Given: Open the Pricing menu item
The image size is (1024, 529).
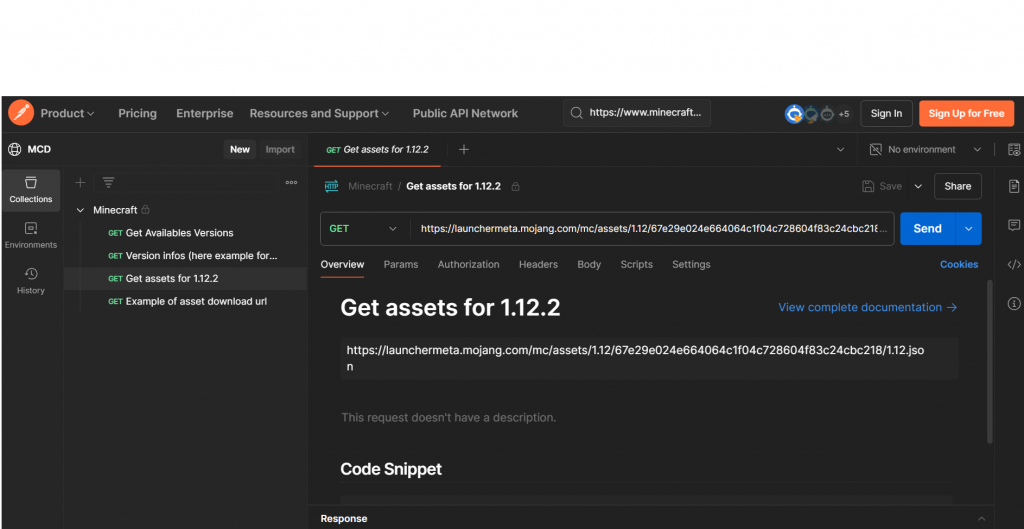Looking at the screenshot, I should tap(137, 114).
